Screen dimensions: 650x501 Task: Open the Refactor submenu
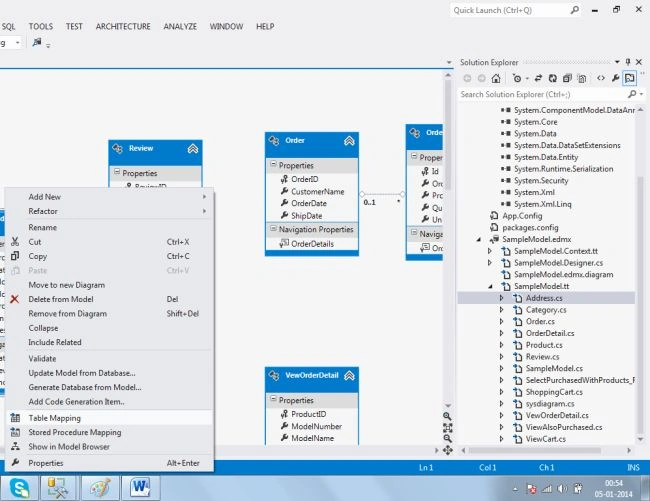point(110,211)
